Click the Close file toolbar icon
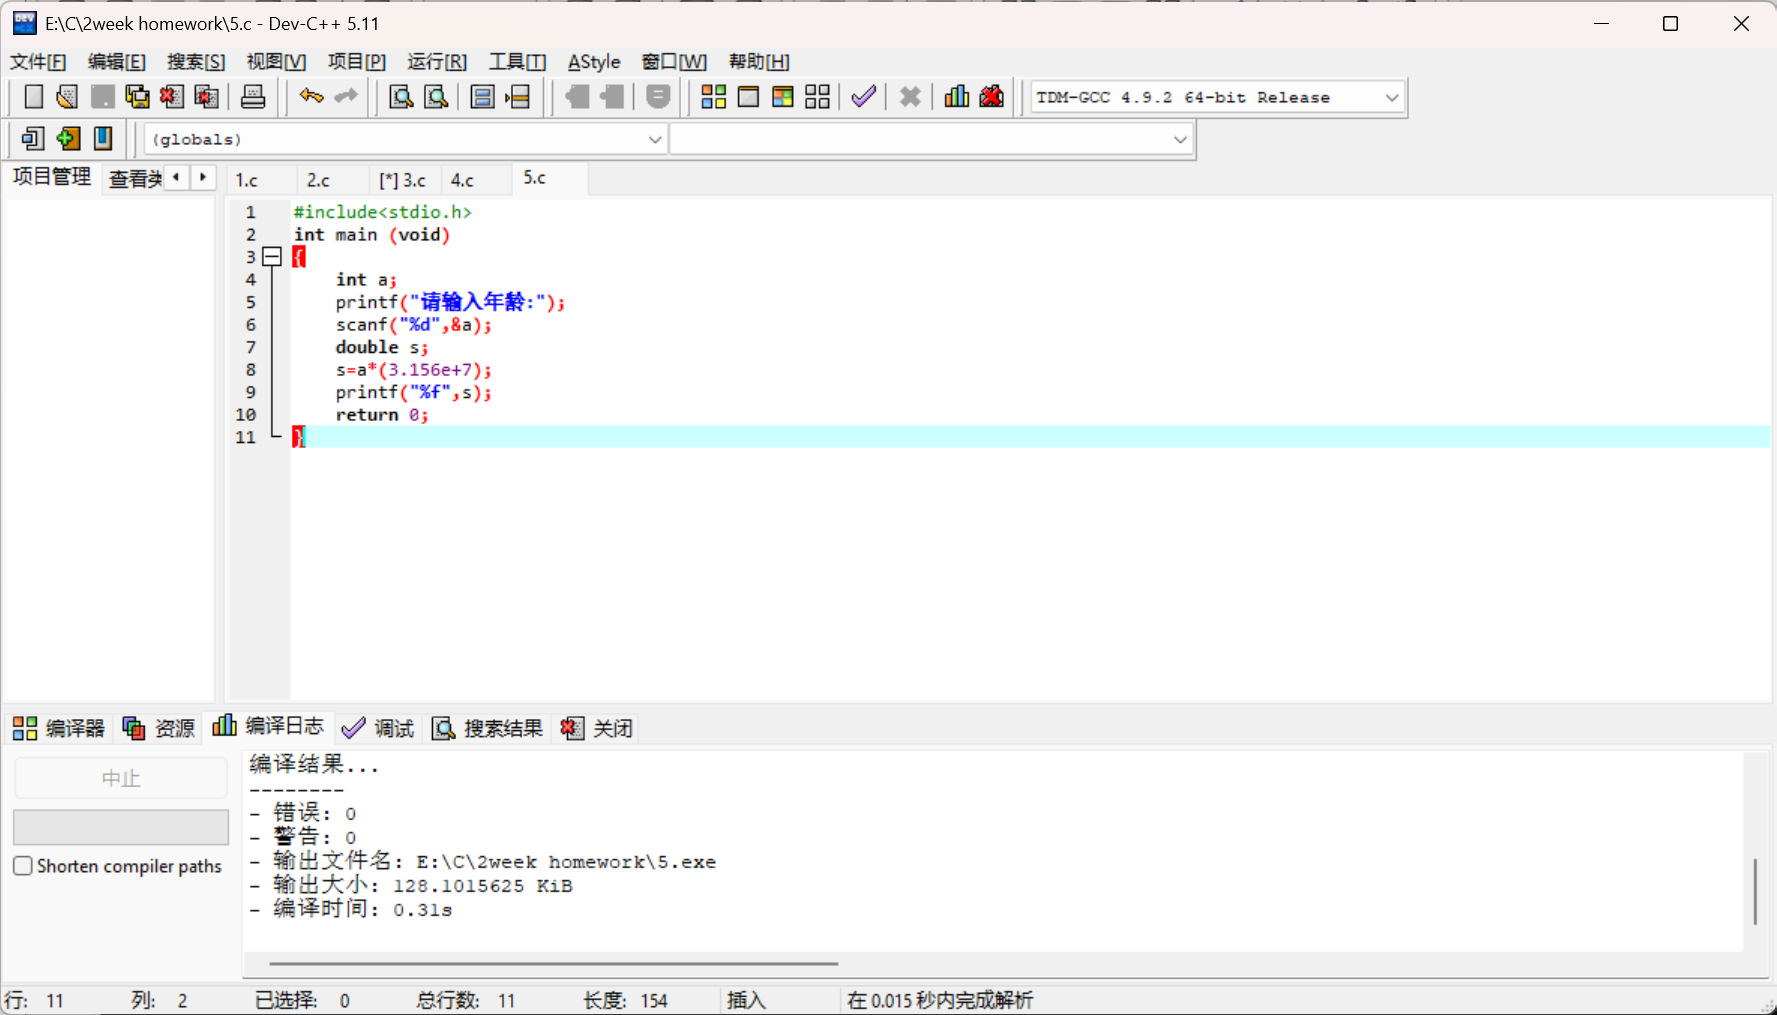The image size is (1777, 1015). 172,97
